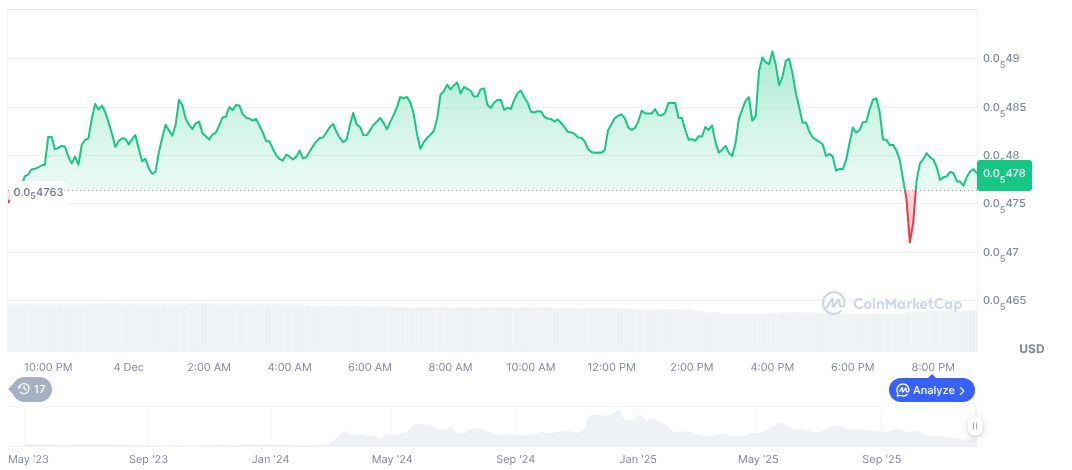Viewport: 1072px width, 470px height.
Task: Select Jan '24 on the overview timeline
Action: (270, 459)
